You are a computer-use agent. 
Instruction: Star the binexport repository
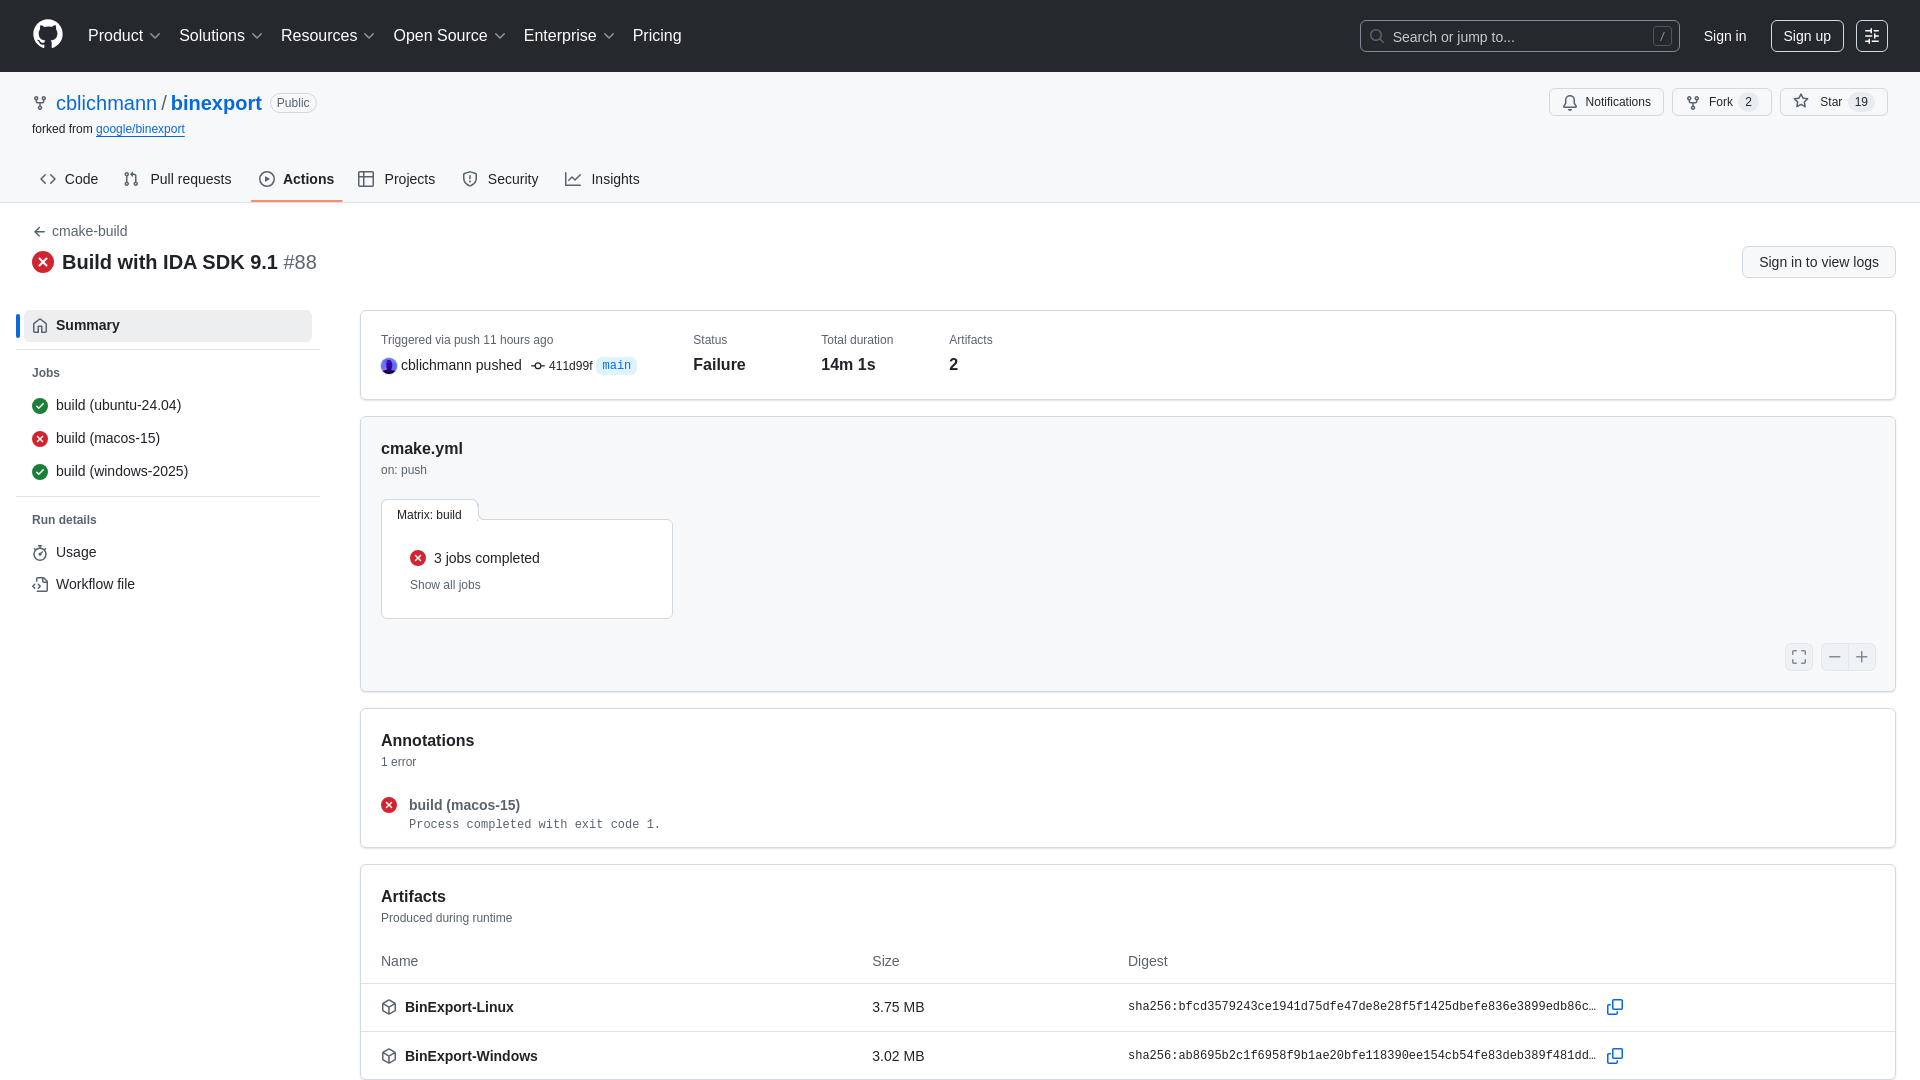(1833, 102)
